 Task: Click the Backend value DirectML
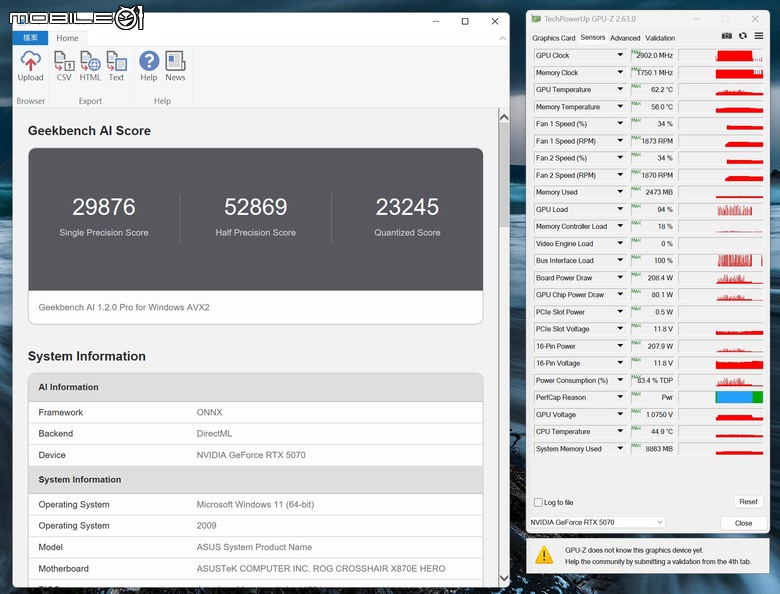pyautogui.click(x=214, y=434)
